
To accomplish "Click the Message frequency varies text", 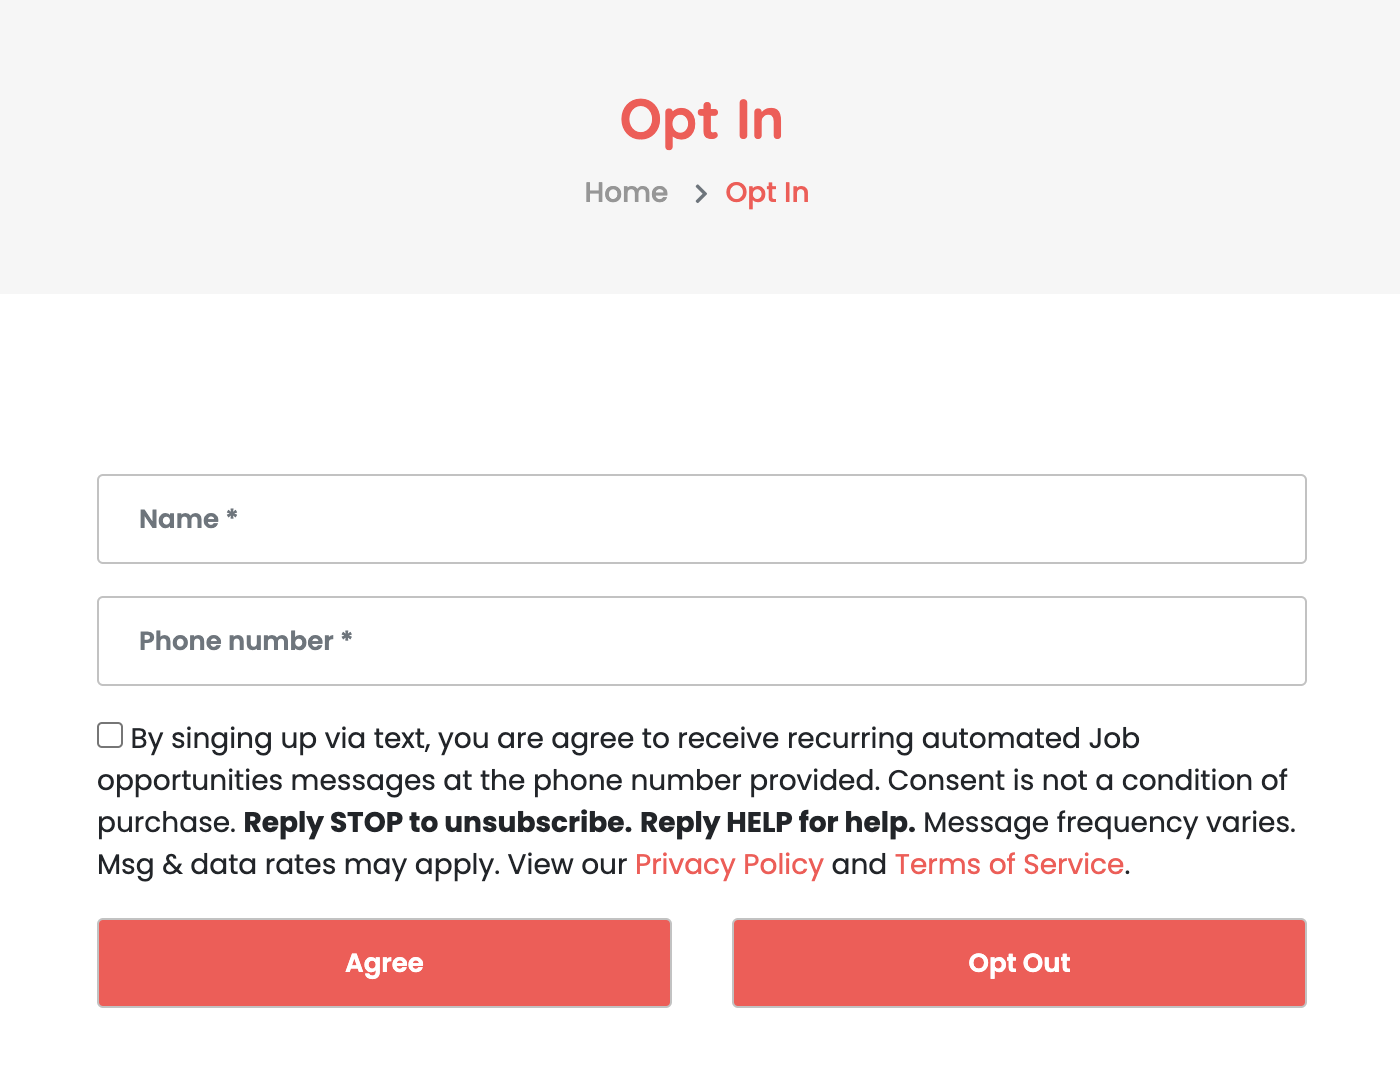I will click(x=1109, y=822).
